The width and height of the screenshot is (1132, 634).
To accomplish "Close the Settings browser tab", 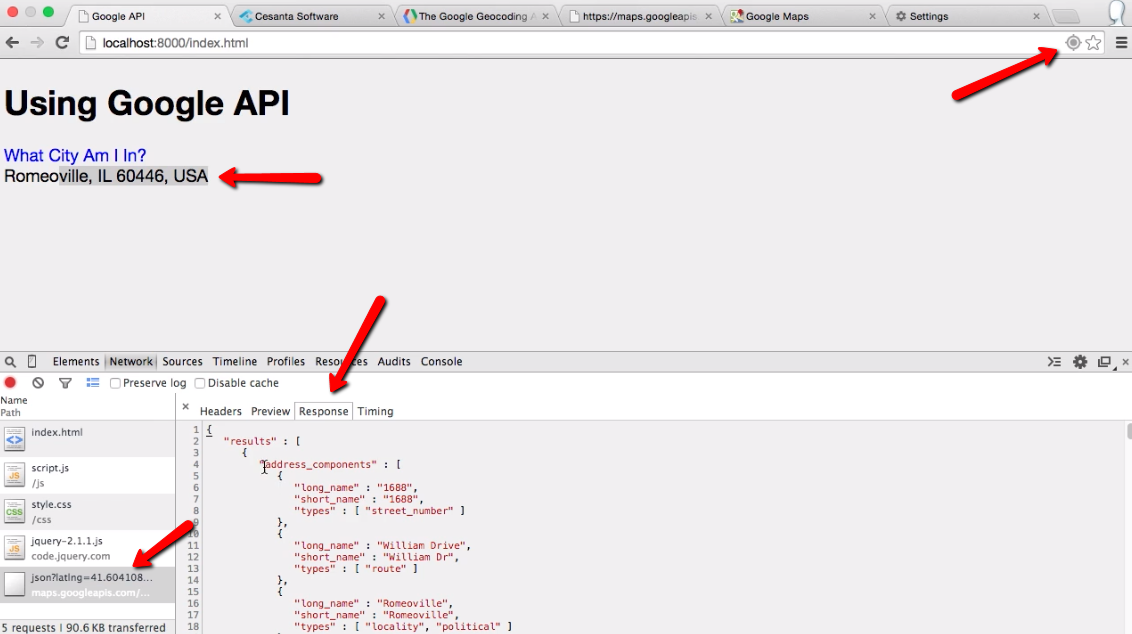I will coord(1036,16).
